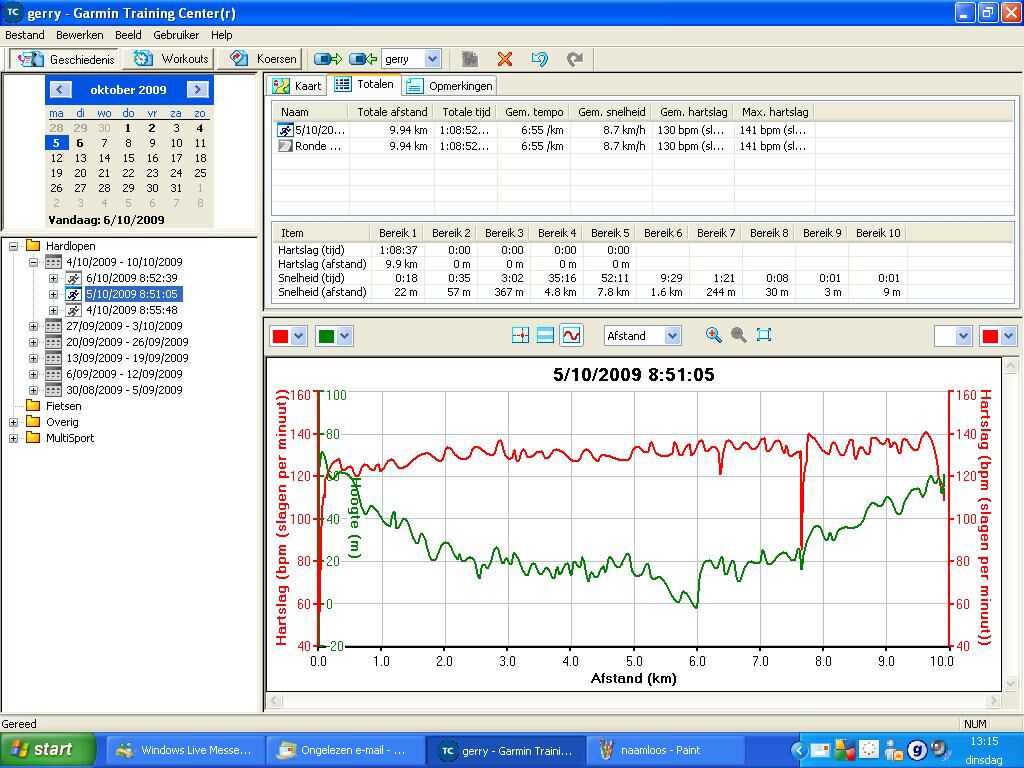The height and width of the screenshot is (768, 1024).
Task: Click the undo arrow in toolbar
Action: [x=539, y=59]
